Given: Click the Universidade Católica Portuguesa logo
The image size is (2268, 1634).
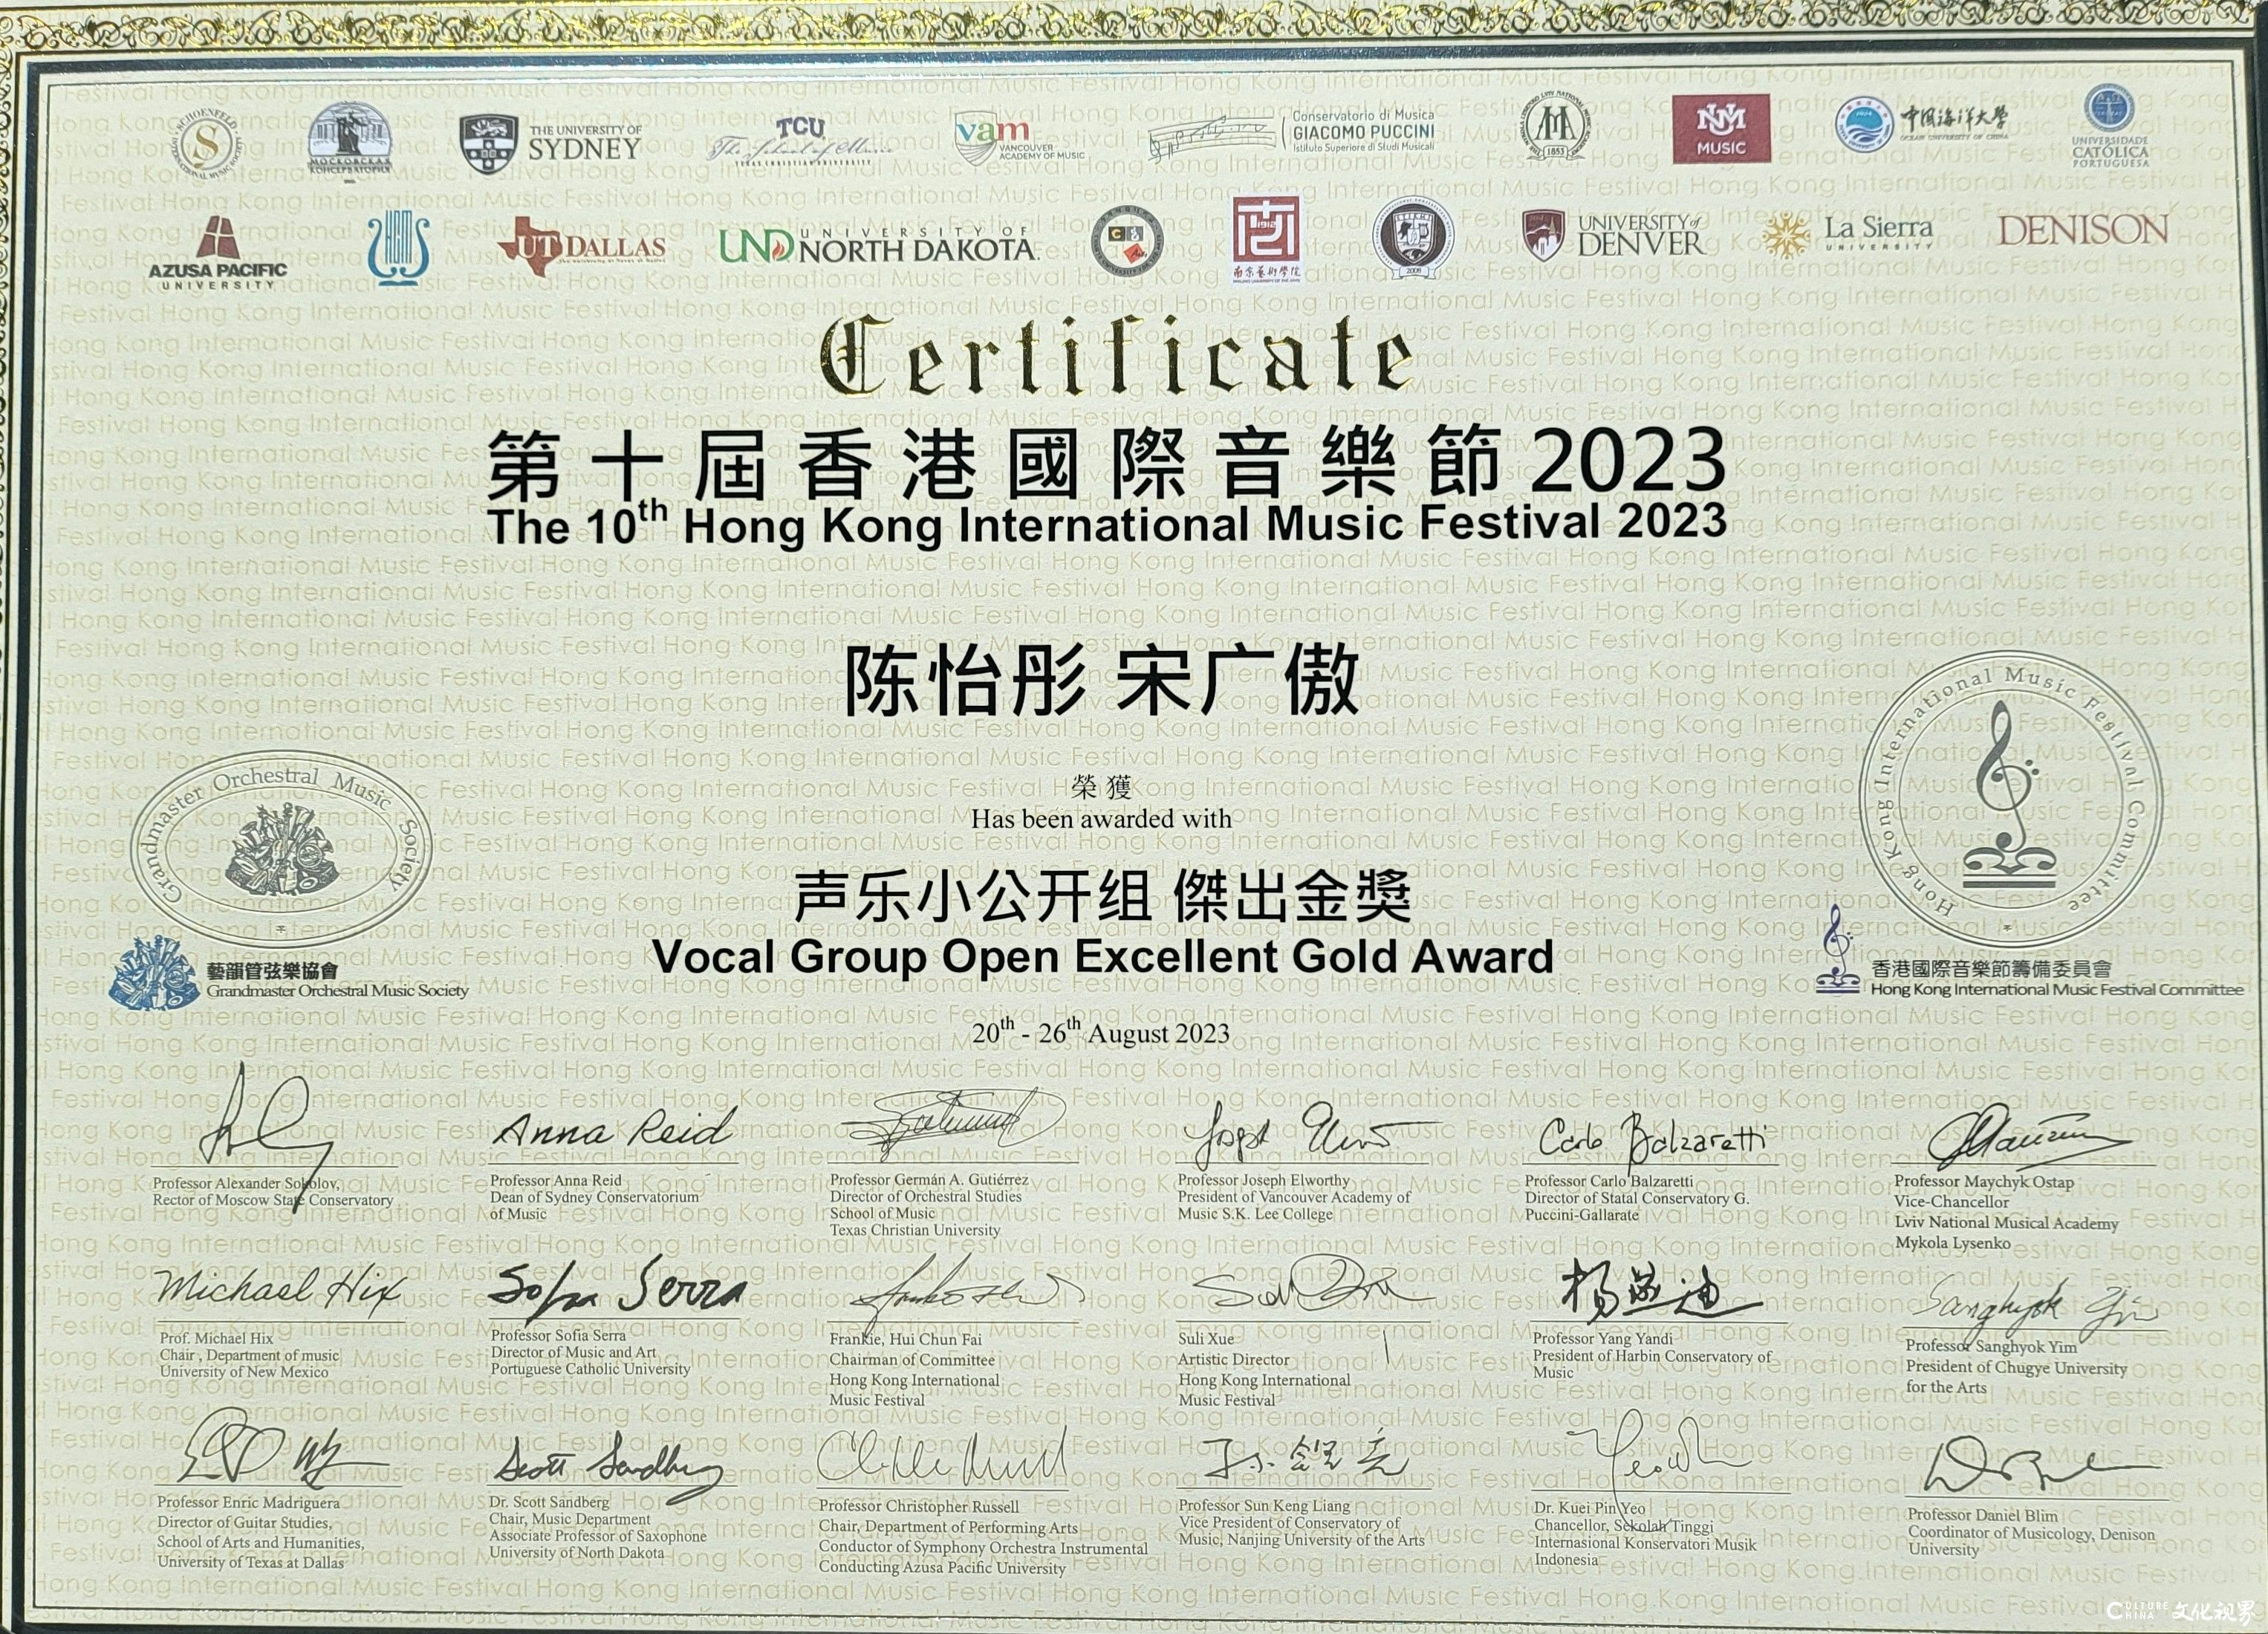Looking at the screenshot, I should (2108, 126).
